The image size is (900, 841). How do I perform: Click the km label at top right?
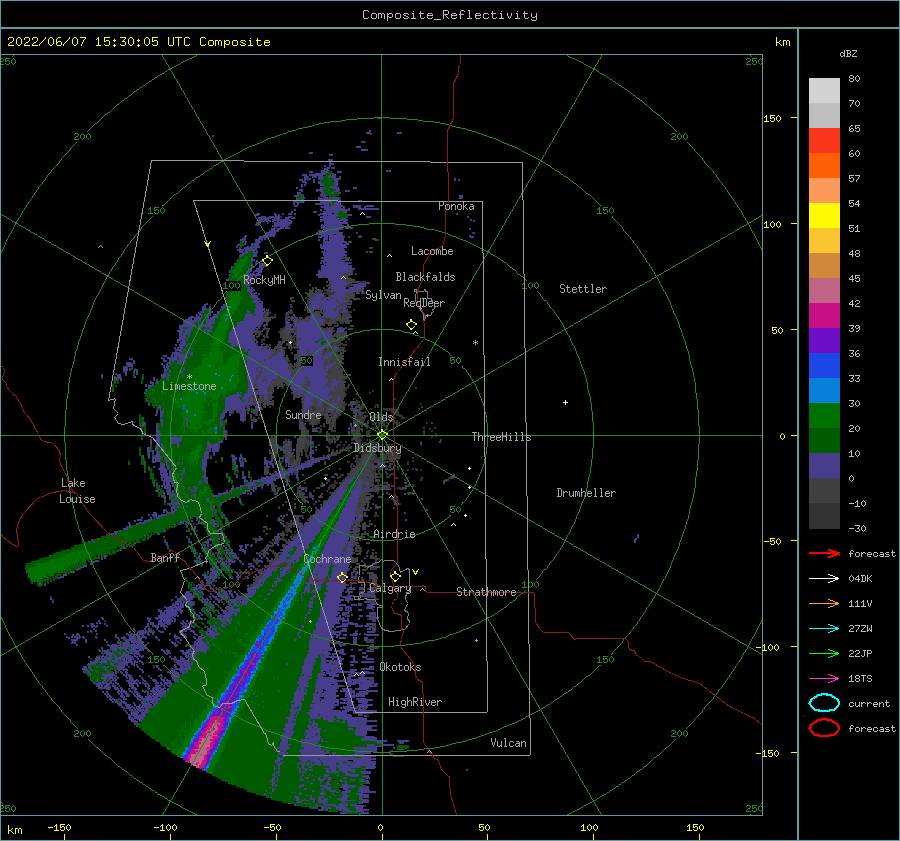(x=782, y=42)
